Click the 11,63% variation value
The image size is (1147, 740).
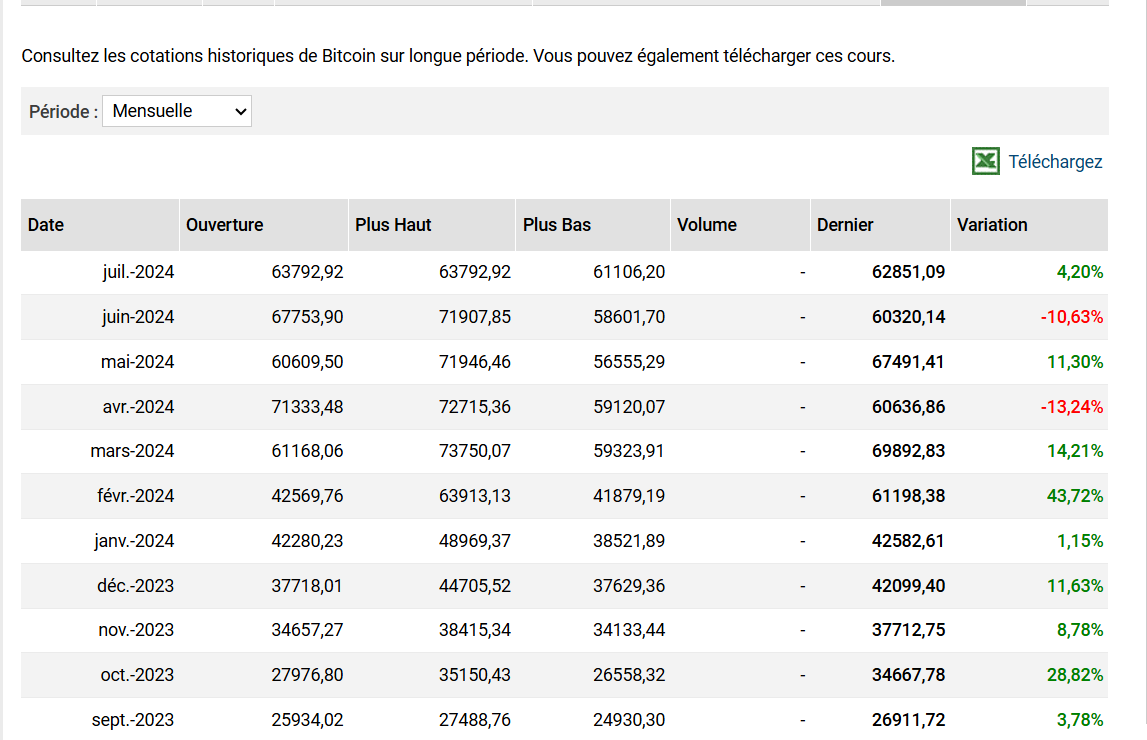(1075, 586)
